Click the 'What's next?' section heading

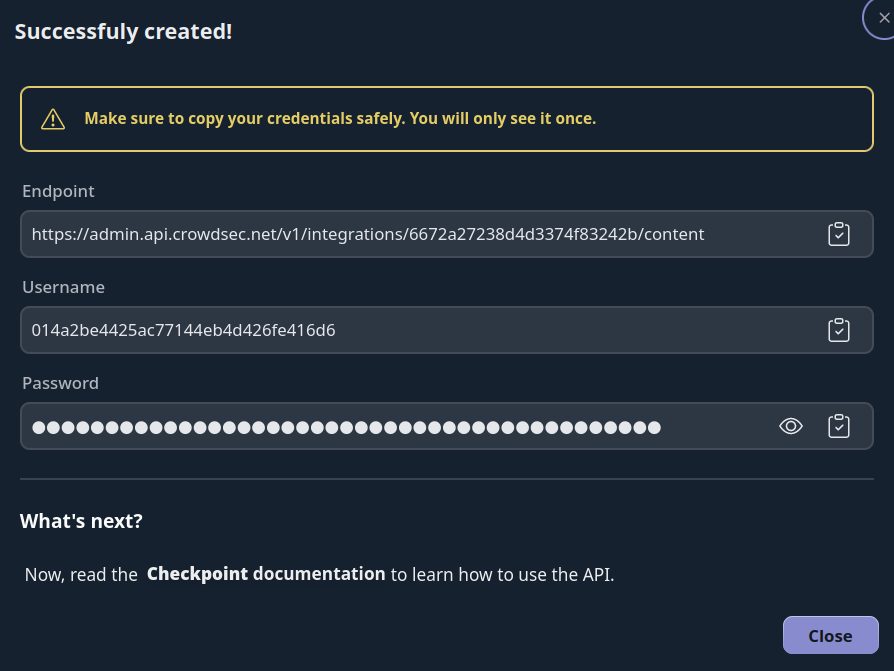(x=81, y=520)
